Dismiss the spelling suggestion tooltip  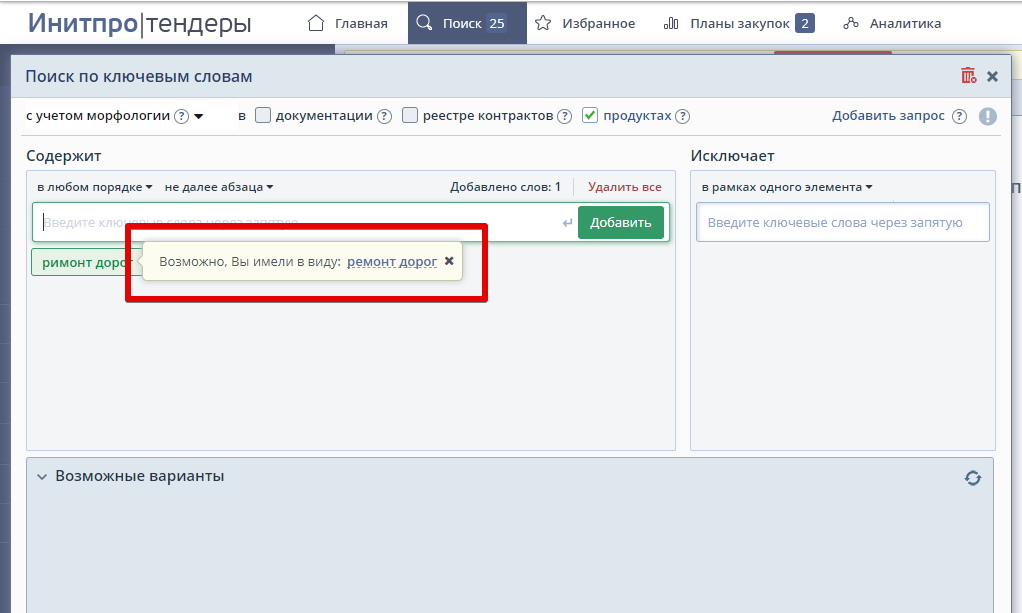click(449, 261)
